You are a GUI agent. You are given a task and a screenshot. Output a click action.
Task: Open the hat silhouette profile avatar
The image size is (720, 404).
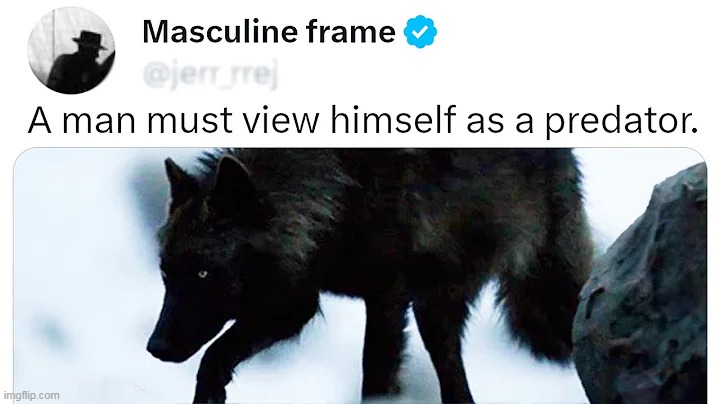[71, 50]
